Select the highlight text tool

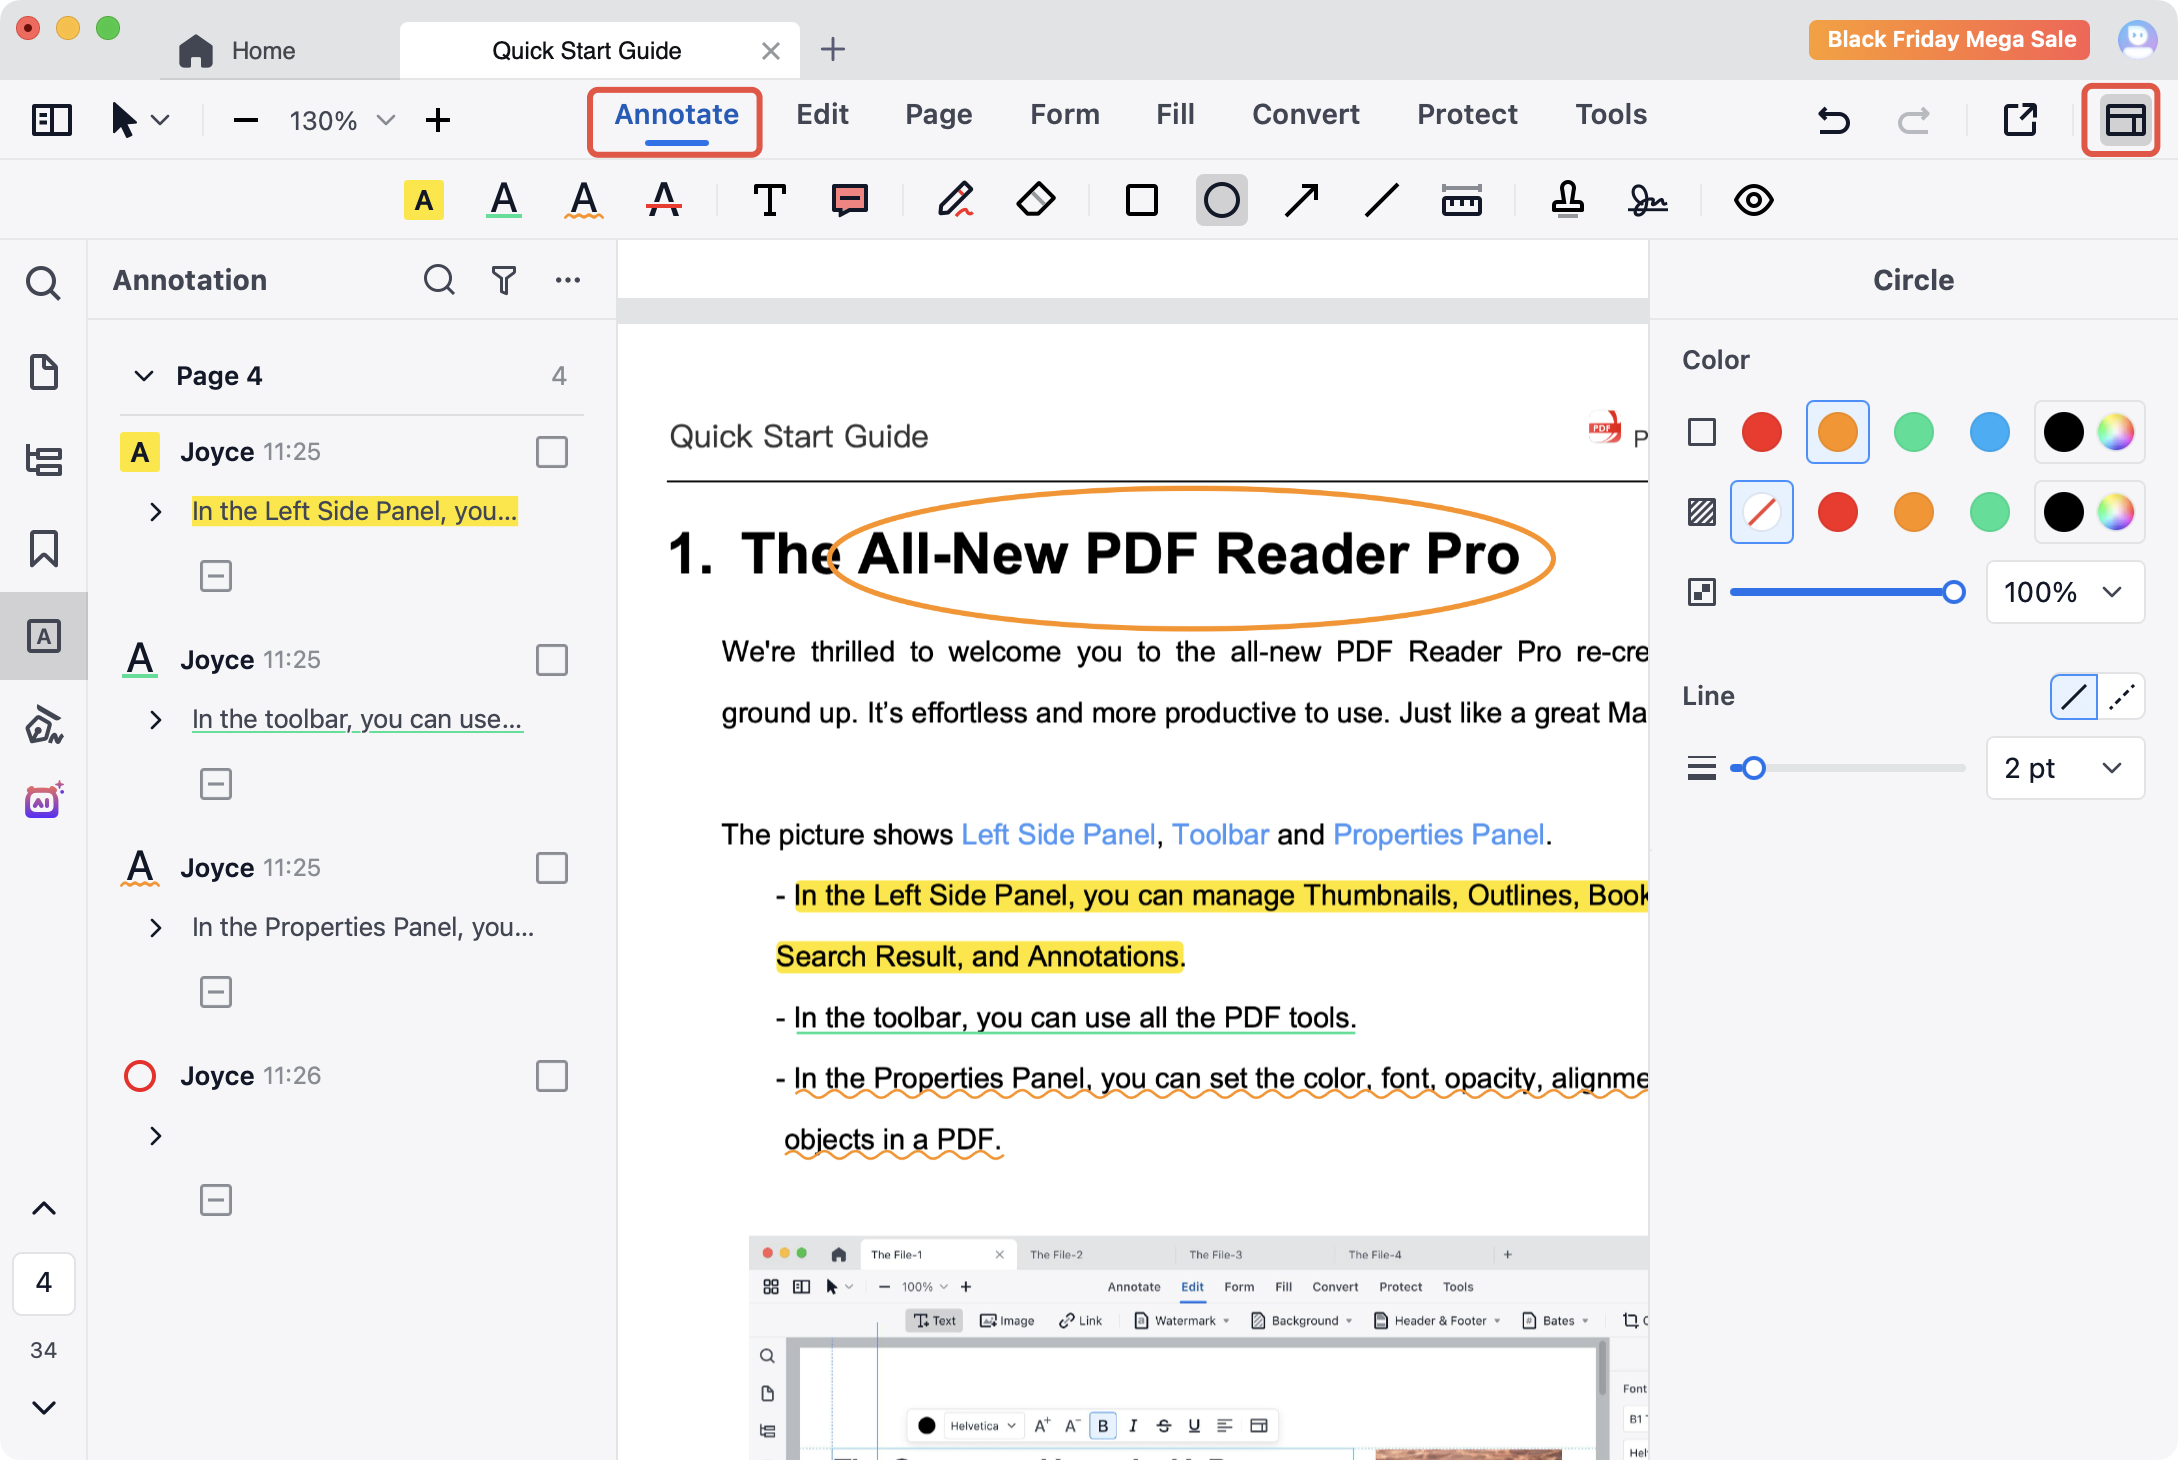tap(424, 201)
